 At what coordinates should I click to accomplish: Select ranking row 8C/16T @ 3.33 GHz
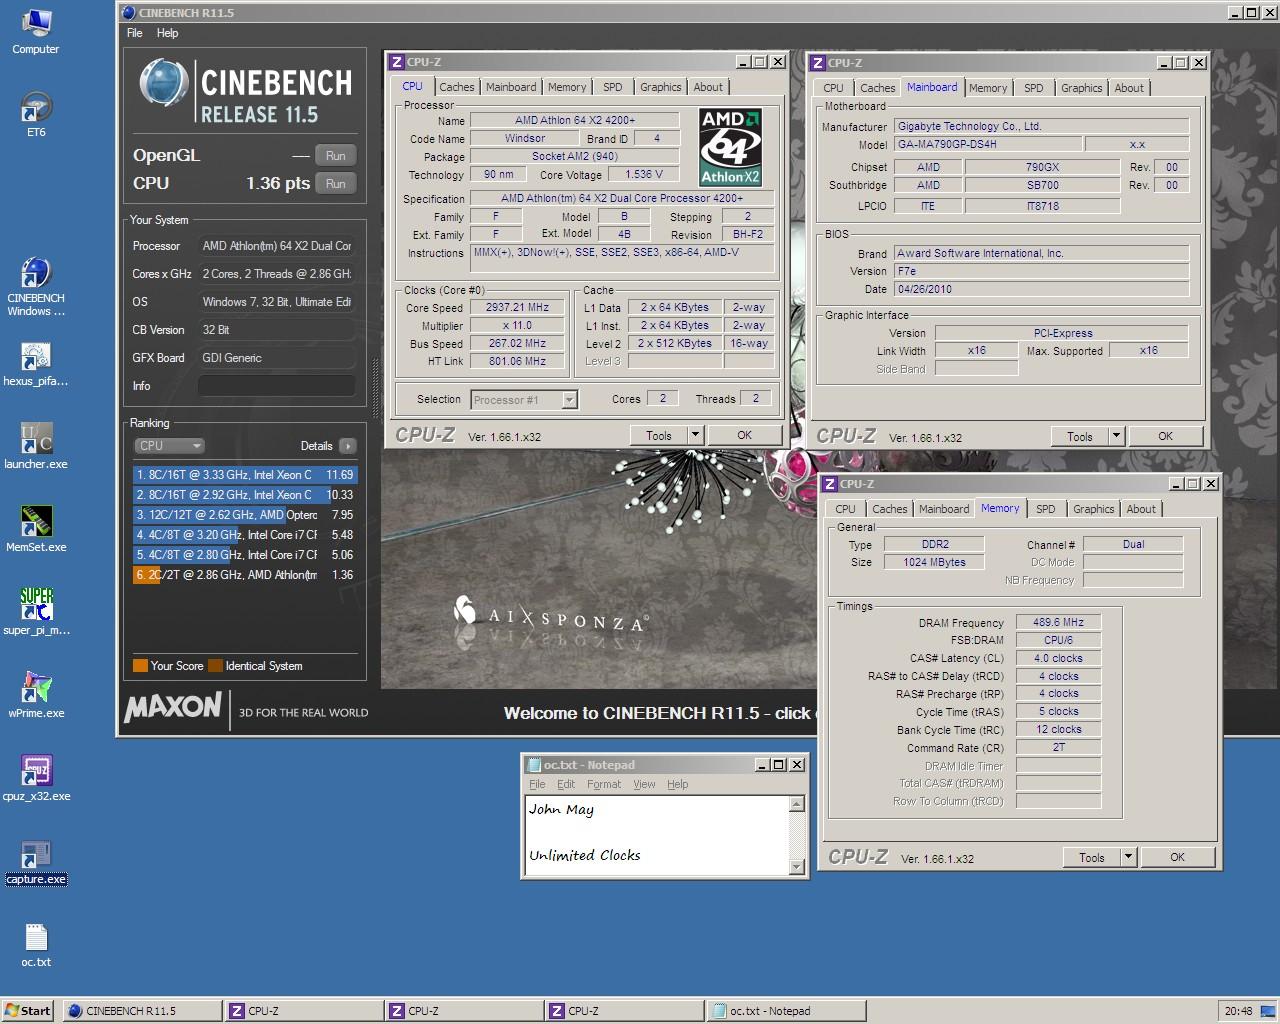(x=245, y=475)
